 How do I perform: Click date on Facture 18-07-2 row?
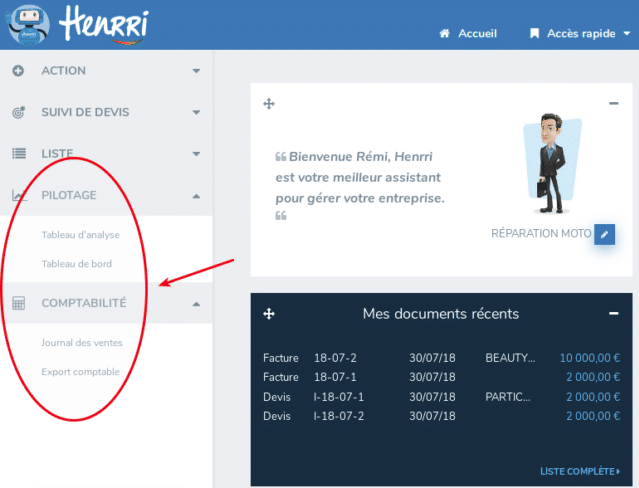point(432,358)
